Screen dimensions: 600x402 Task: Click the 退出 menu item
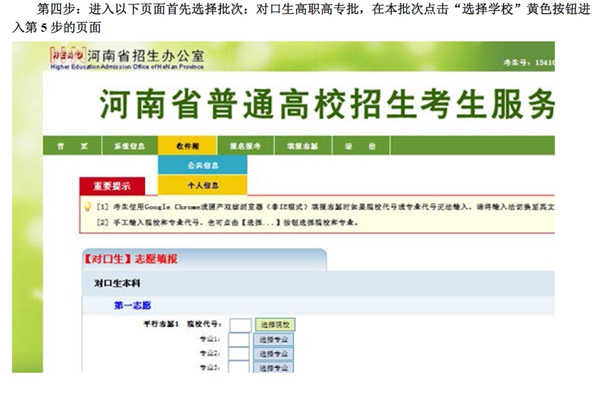click(360, 146)
